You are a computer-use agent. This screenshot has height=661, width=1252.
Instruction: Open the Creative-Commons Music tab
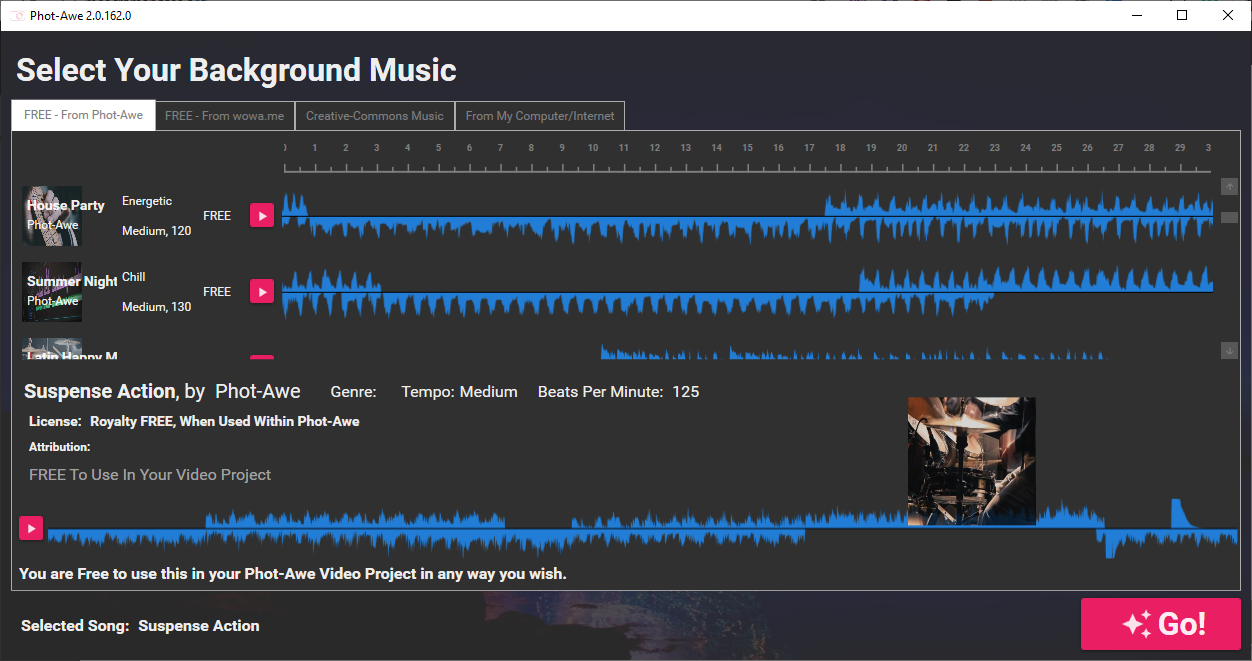(375, 116)
